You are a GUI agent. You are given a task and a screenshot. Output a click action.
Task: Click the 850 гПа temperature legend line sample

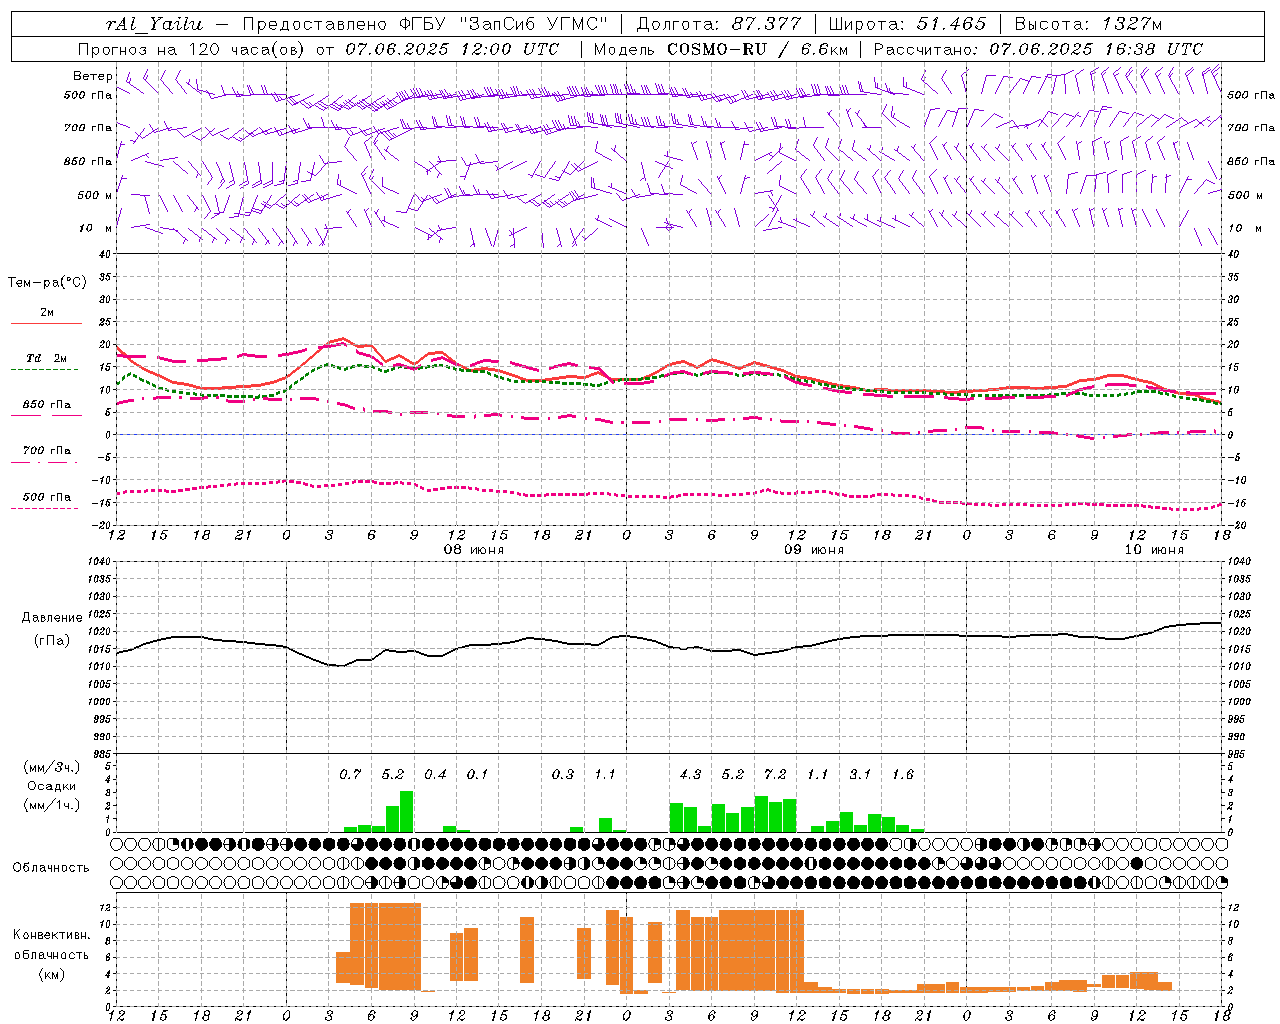(44, 416)
